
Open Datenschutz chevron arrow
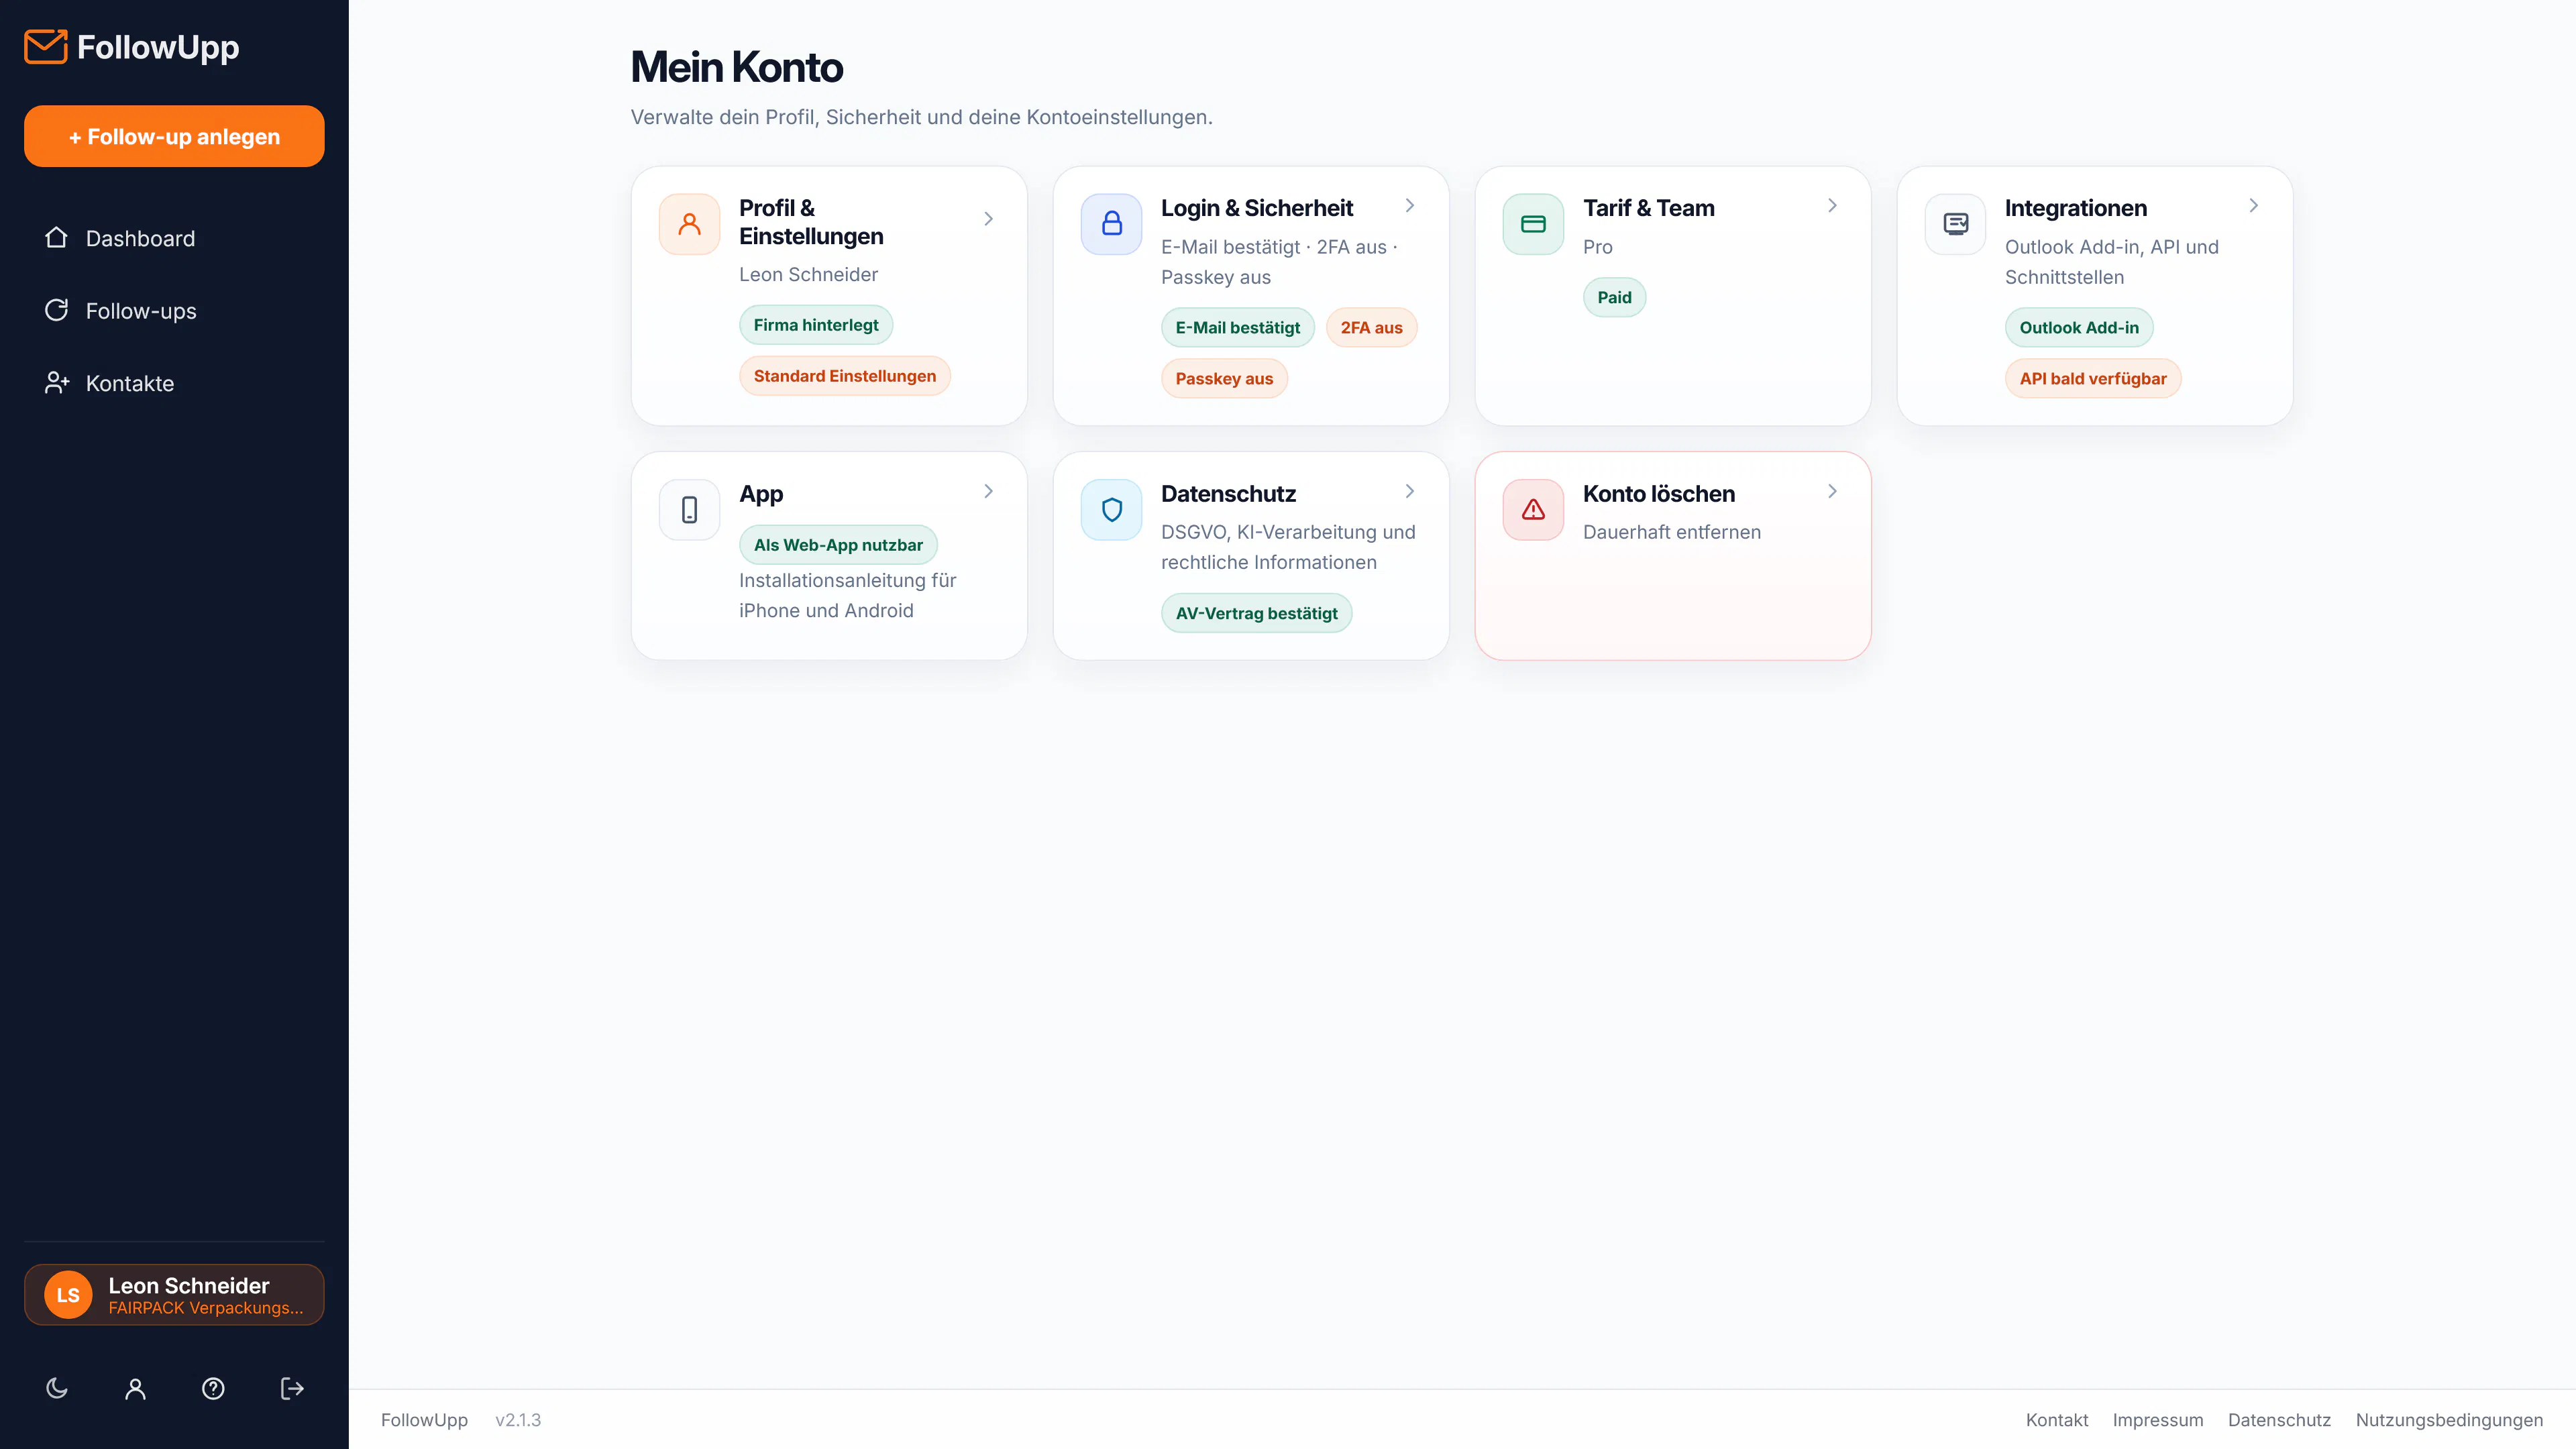(x=1410, y=491)
